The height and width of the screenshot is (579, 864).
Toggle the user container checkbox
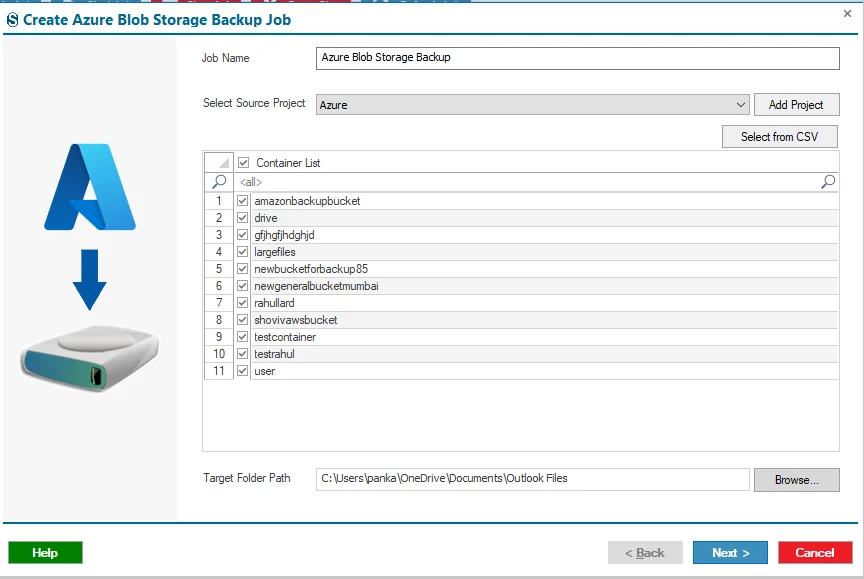point(242,371)
